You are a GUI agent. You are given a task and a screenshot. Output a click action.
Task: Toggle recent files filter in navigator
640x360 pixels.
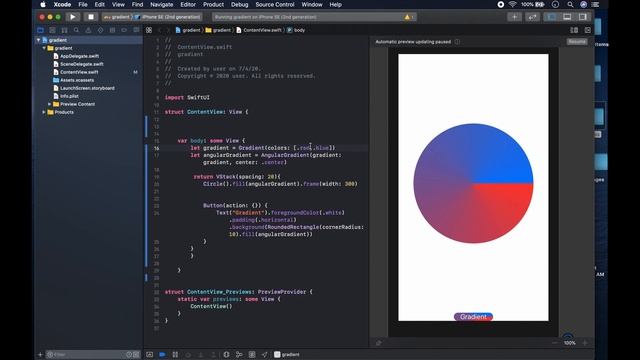click(129, 354)
